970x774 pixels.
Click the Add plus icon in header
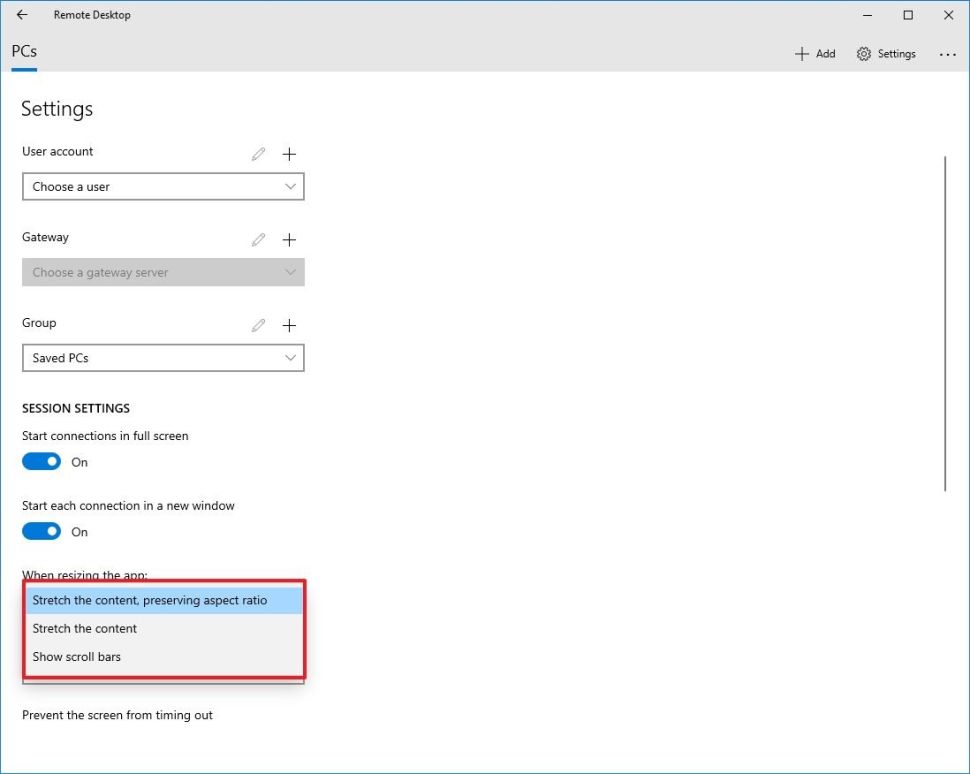(x=802, y=54)
